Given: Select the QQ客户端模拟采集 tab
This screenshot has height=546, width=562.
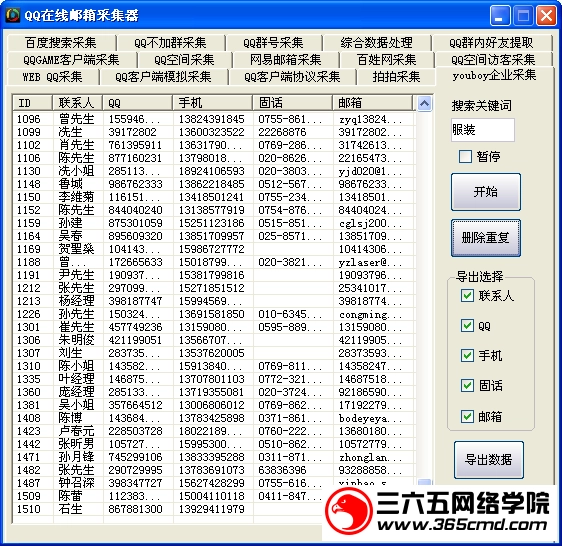Looking at the screenshot, I should coord(163,77).
